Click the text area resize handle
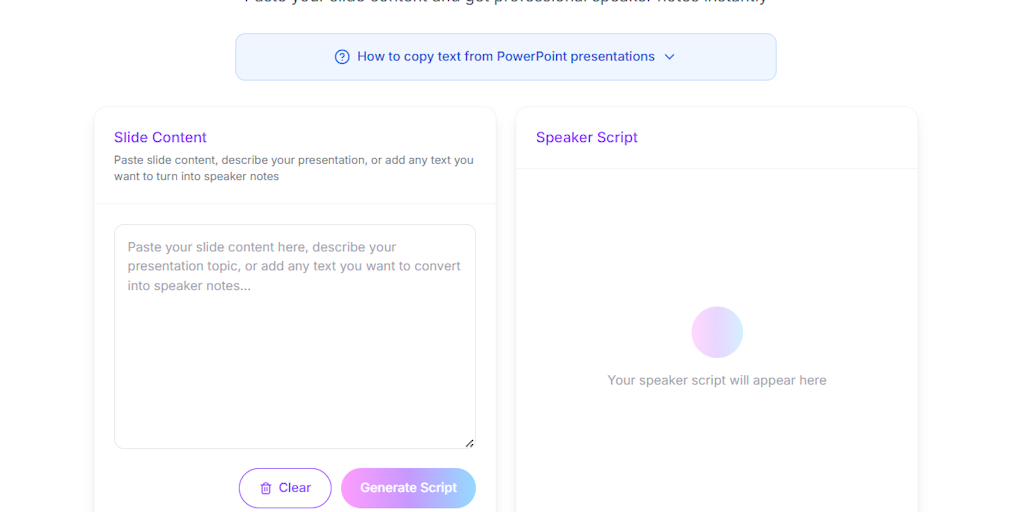1024x512 pixels. (x=469, y=442)
